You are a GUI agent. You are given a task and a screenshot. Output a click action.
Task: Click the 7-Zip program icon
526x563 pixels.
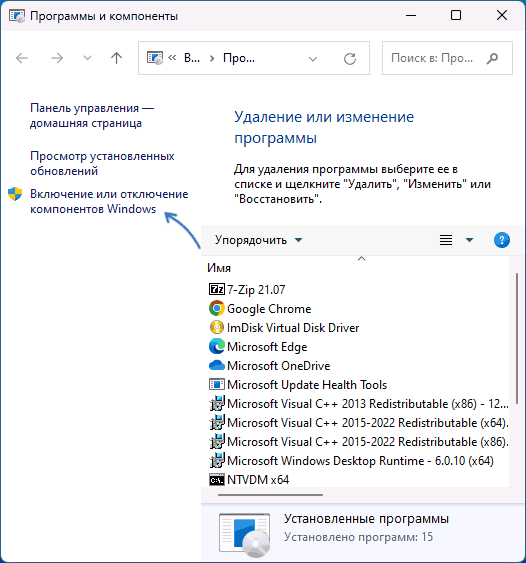(217, 289)
